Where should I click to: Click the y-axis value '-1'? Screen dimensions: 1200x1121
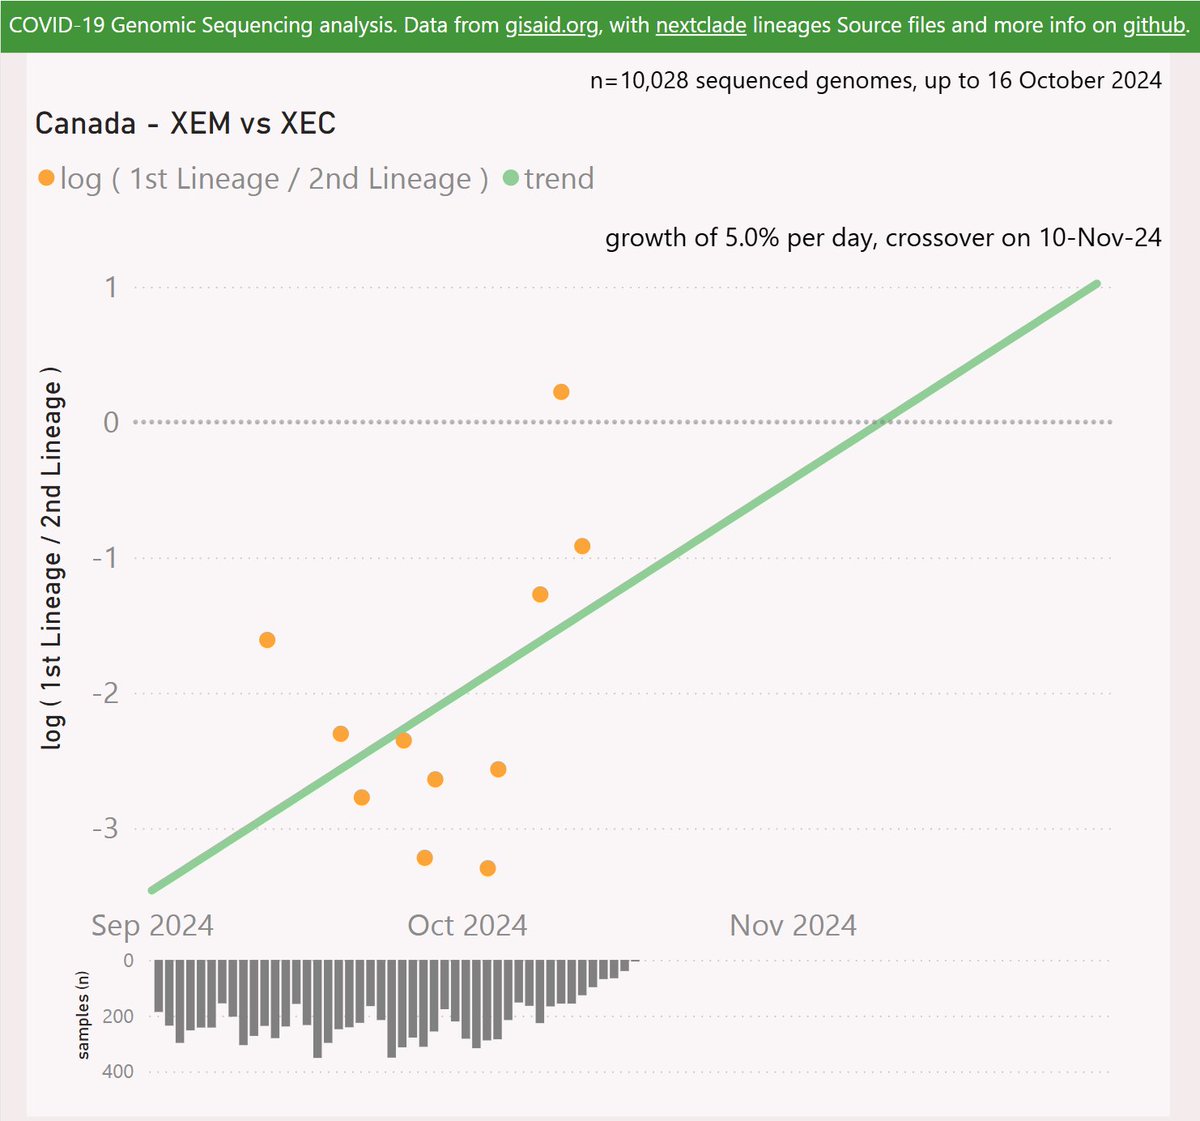pyautogui.click(x=106, y=558)
